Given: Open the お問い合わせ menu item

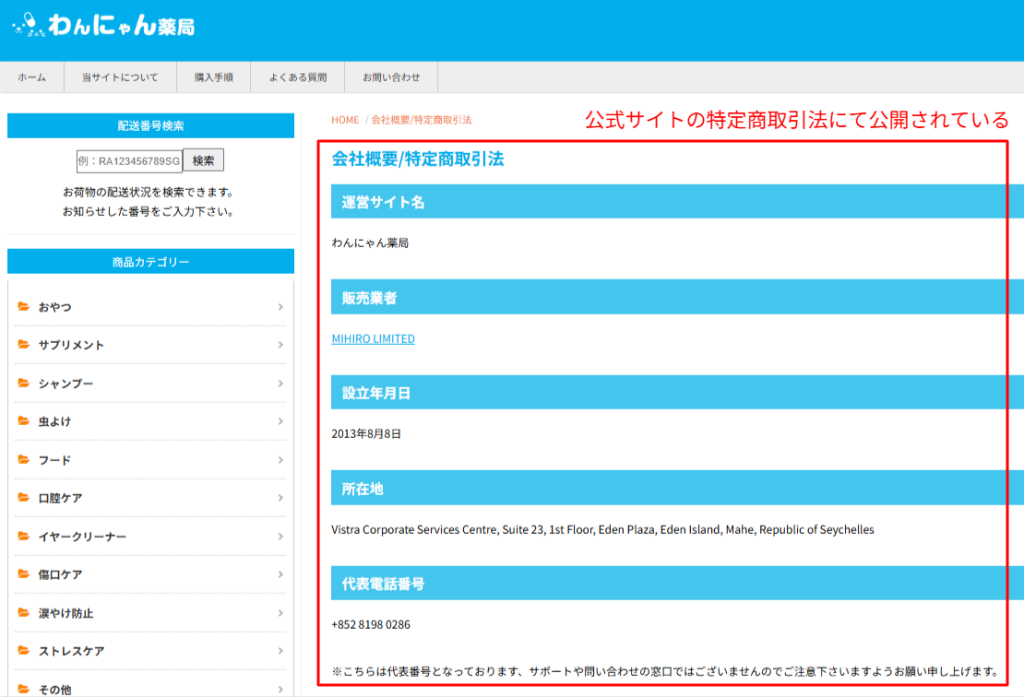Looking at the screenshot, I should tap(391, 77).
